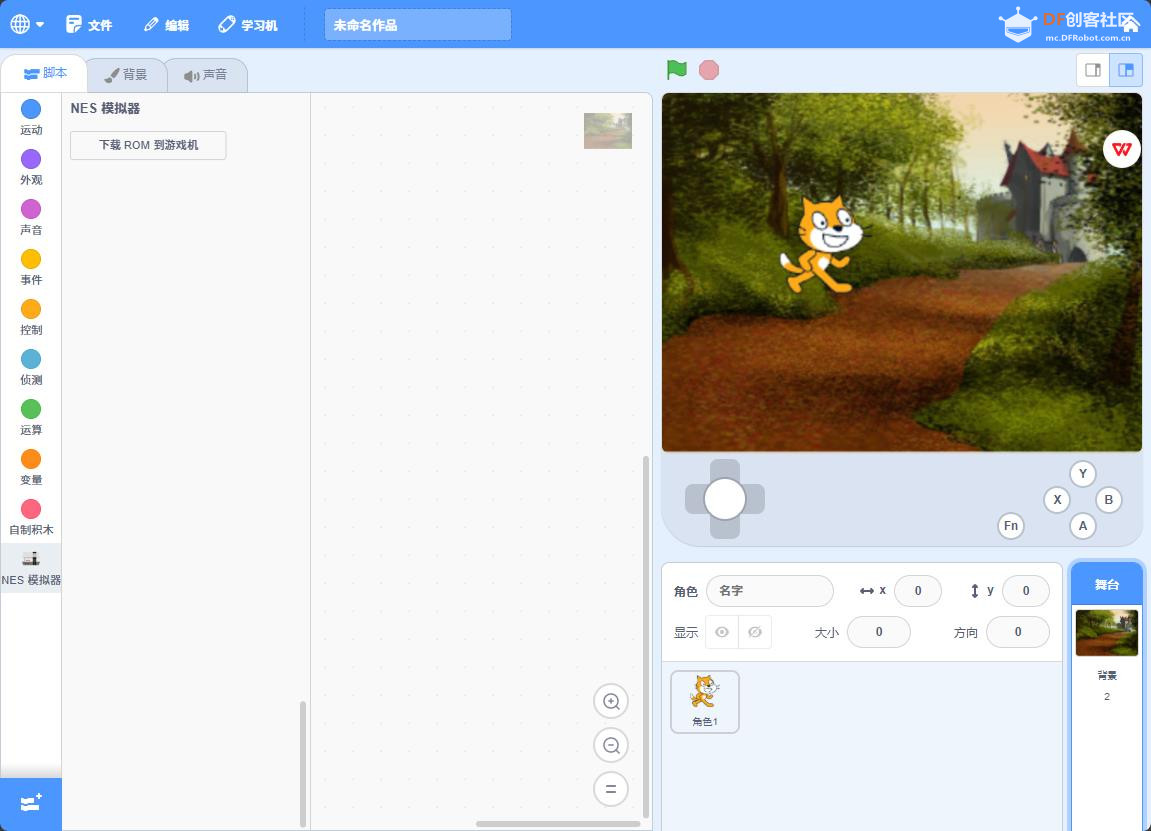The image size is (1151, 831).
Task: Click the block palette vertical scrollbar
Action: [302, 763]
